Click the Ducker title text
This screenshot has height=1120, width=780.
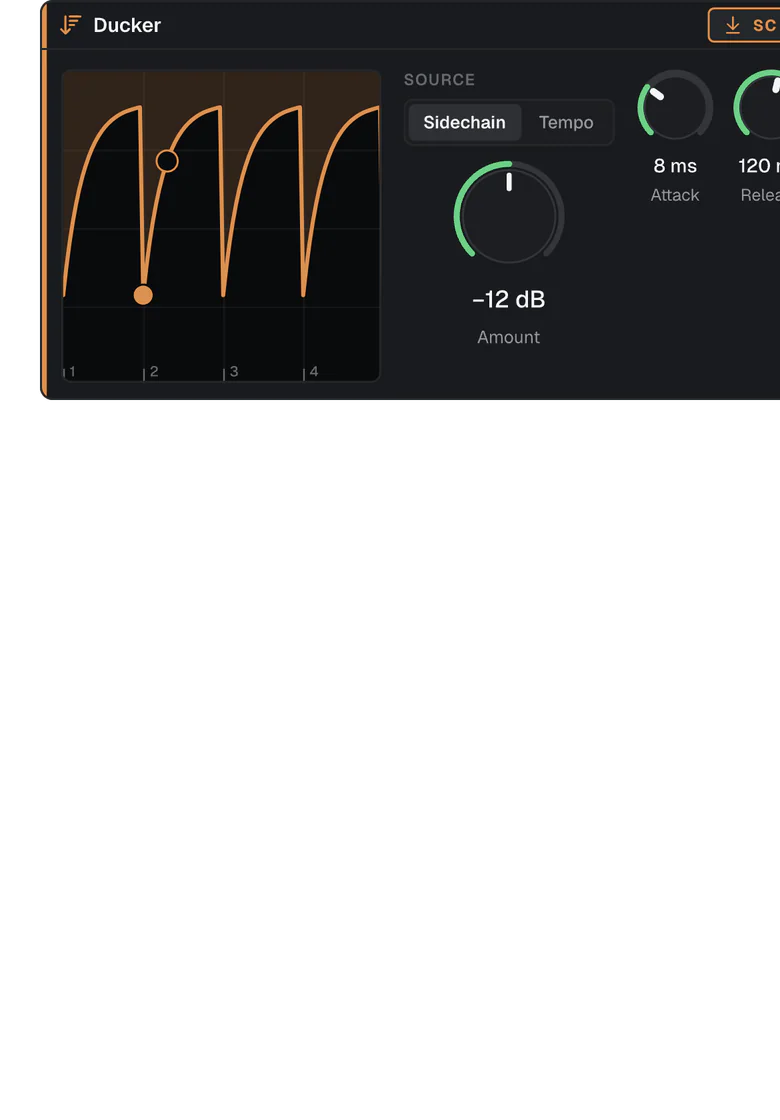pyautogui.click(x=127, y=25)
